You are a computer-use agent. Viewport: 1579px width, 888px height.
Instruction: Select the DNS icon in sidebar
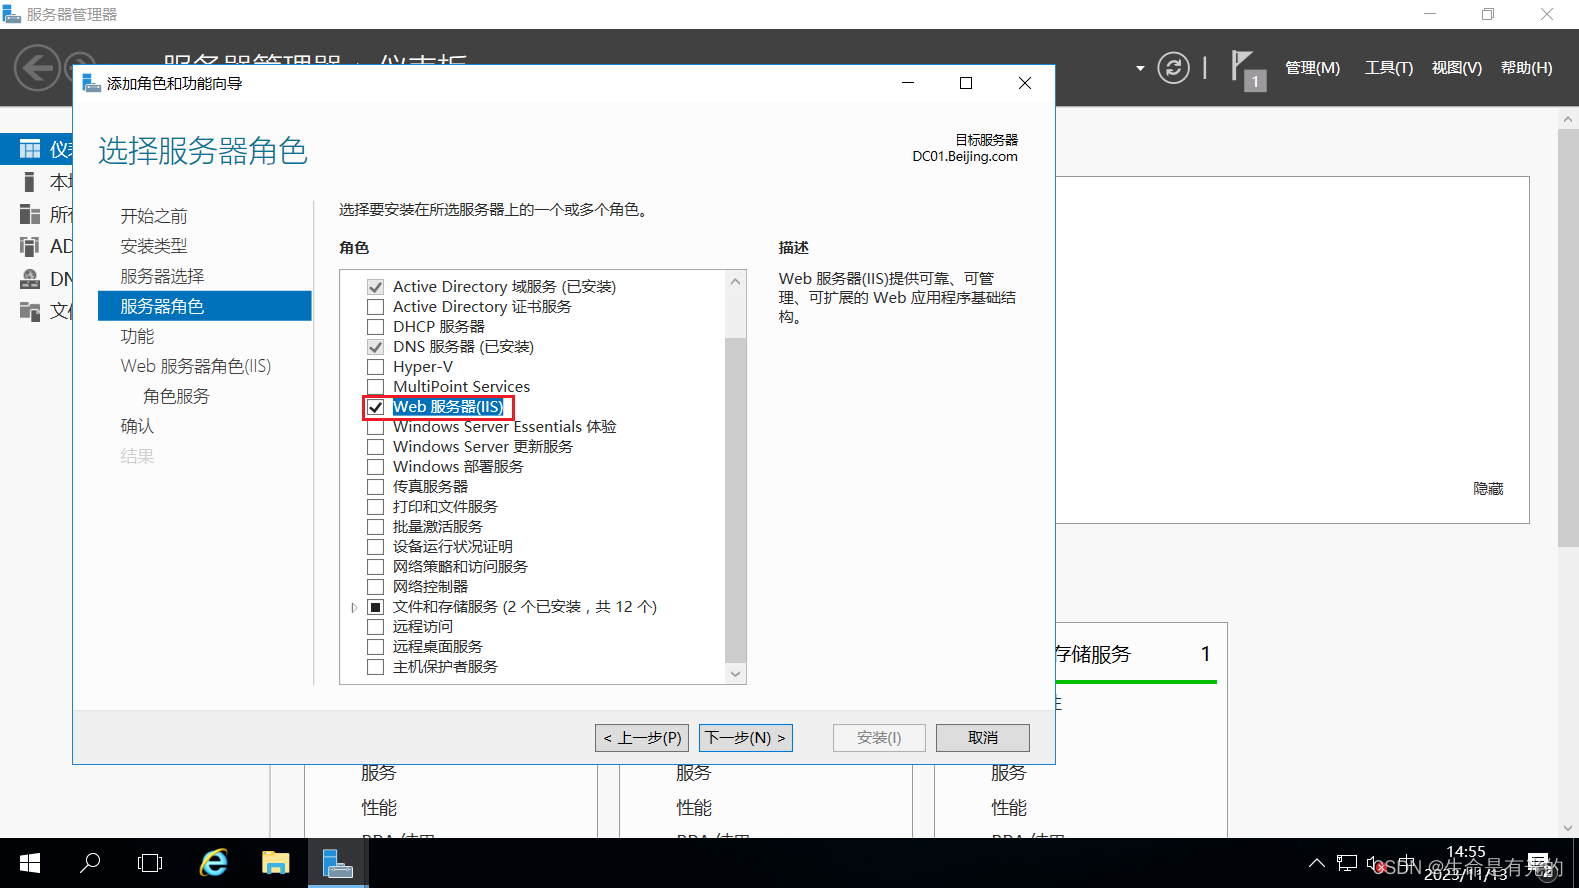(x=30, y=279)
